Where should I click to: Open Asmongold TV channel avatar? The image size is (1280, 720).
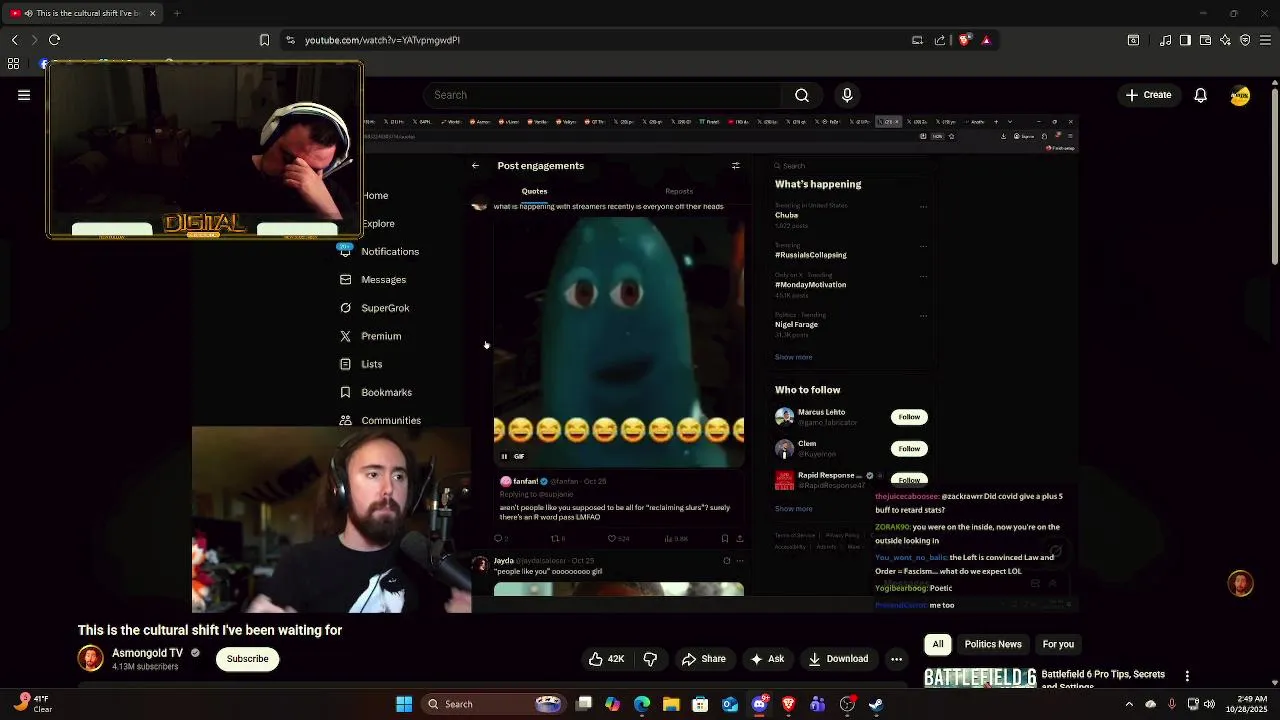90,658
